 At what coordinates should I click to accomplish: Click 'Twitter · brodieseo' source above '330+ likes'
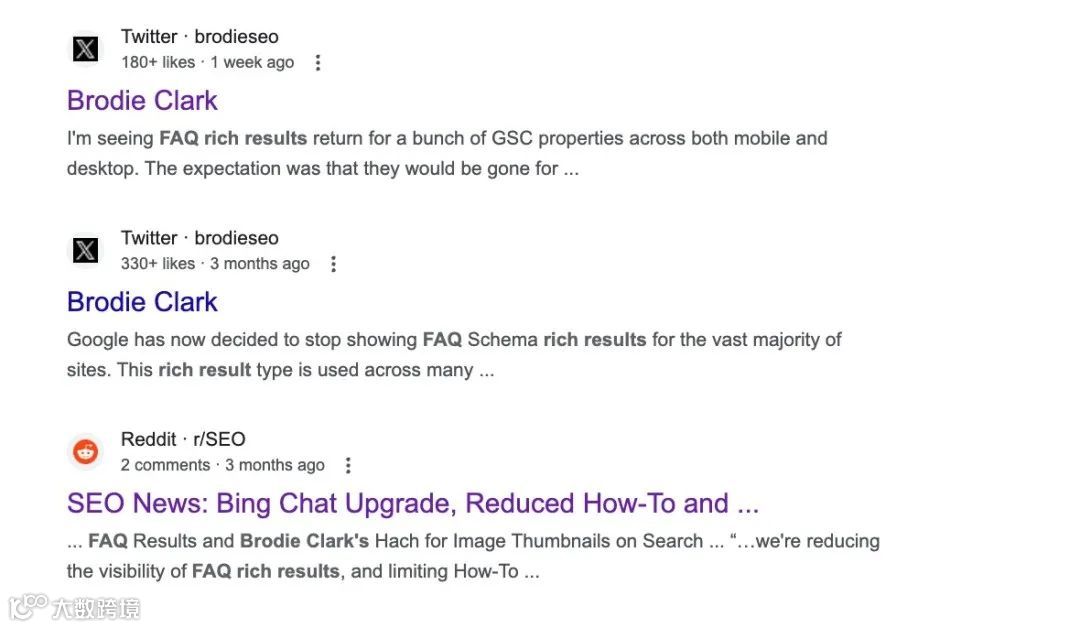click(200, 238)
